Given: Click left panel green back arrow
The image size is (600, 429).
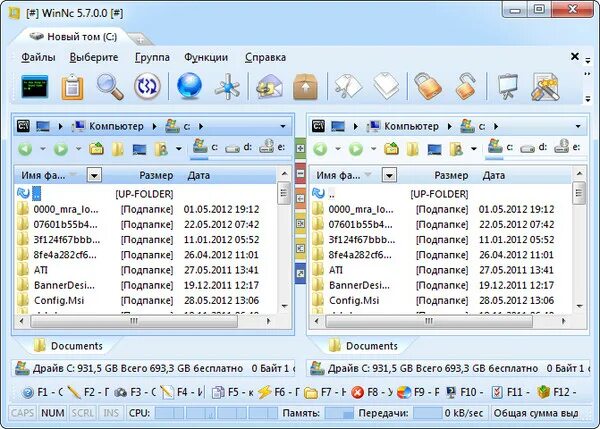Looking at the screenshot, I should coord(25,149).
